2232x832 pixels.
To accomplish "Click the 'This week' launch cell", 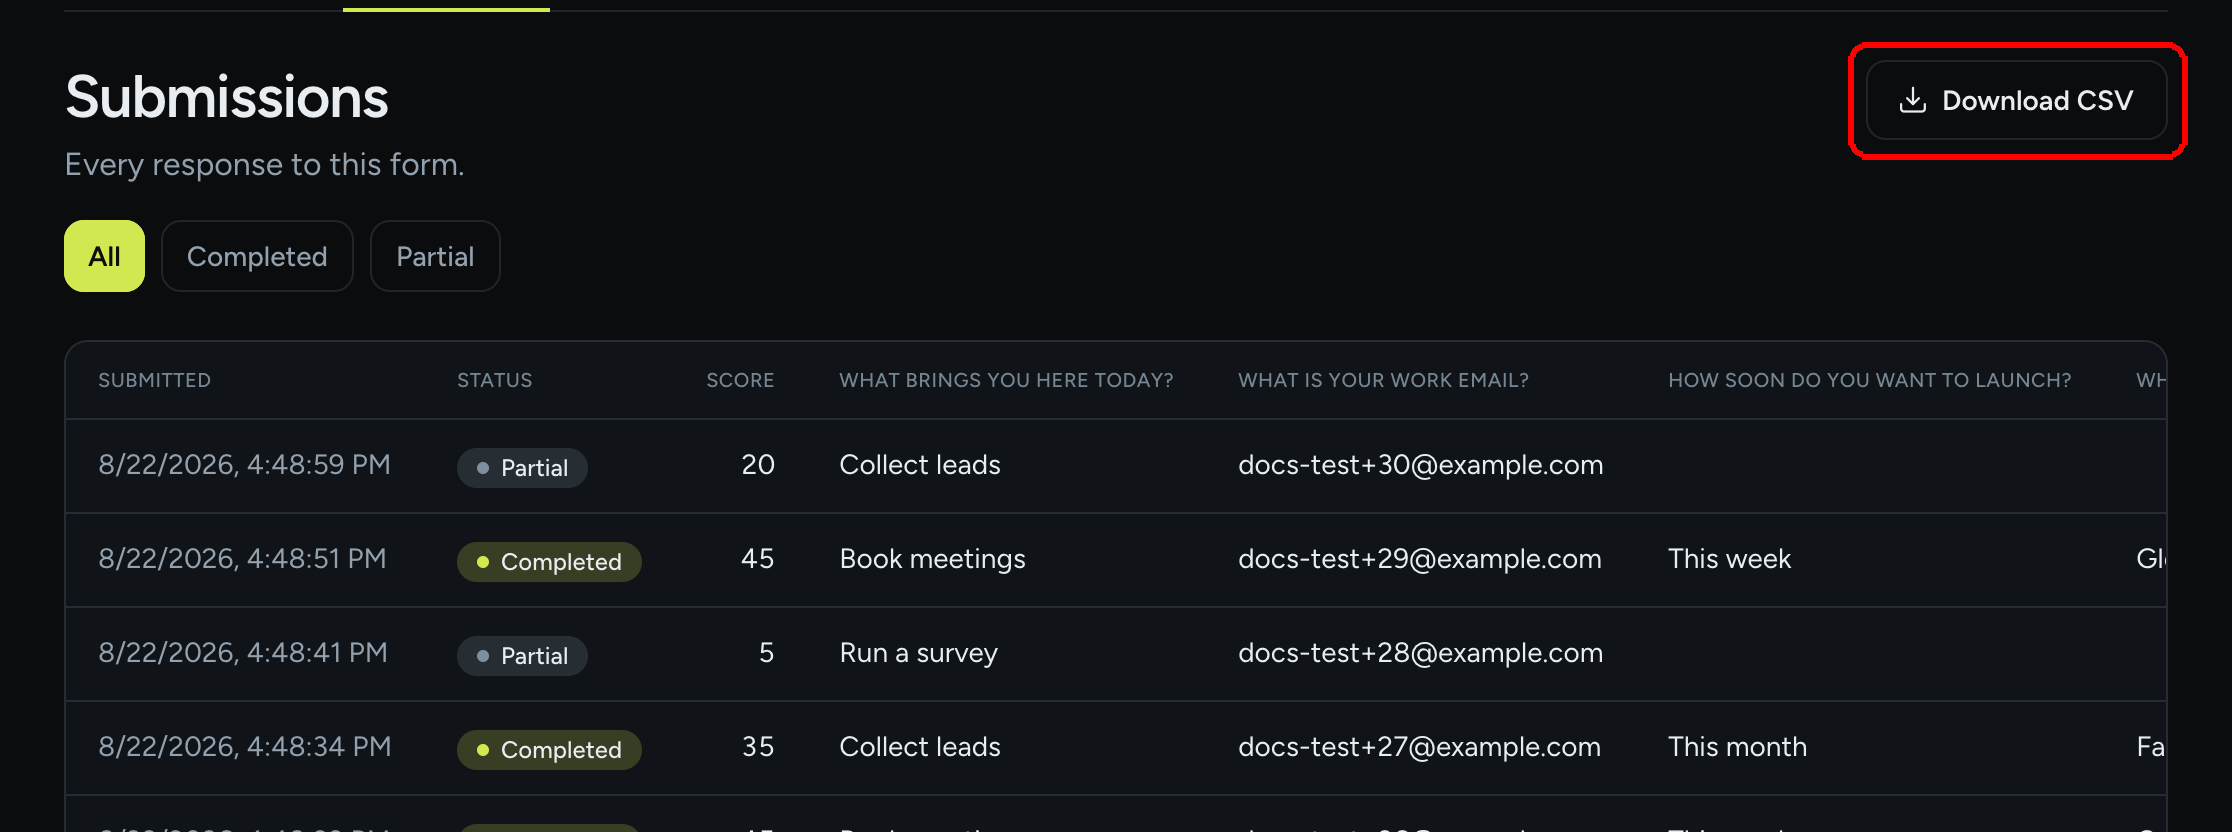I will [1729, 559].
